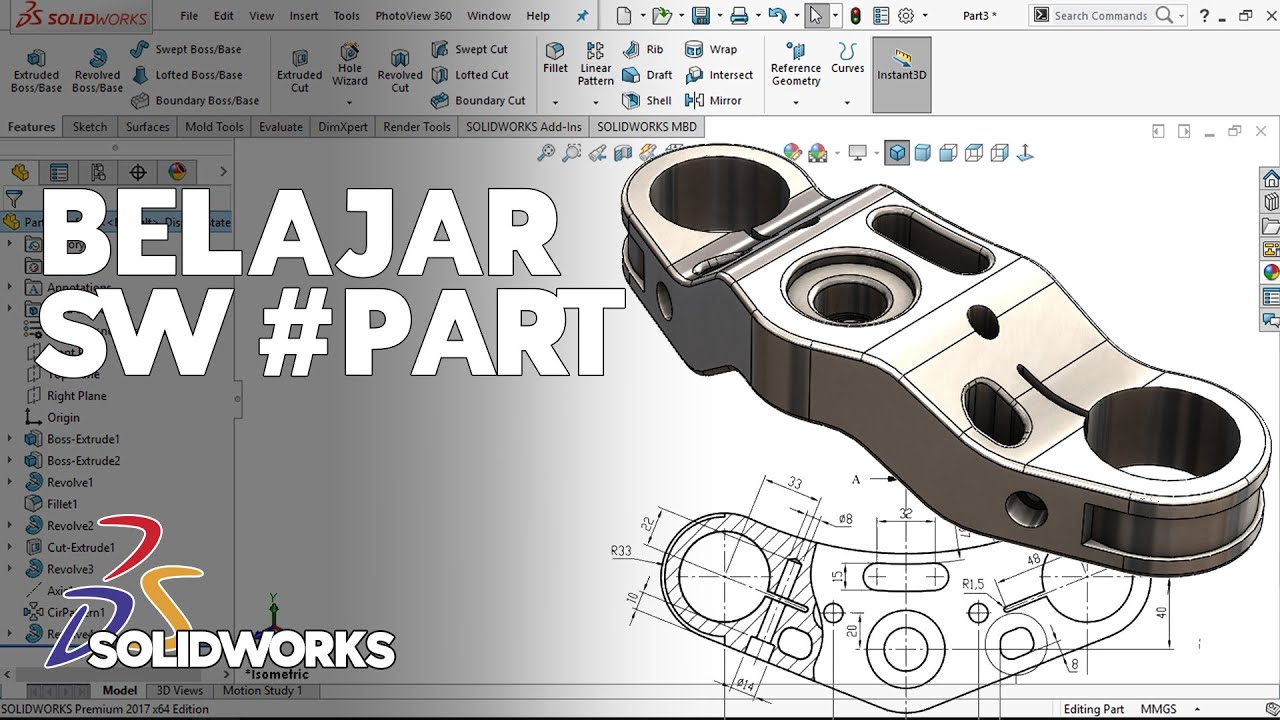Viewport: 1280px width, 720px height.
Task: Click the MMGS unit system button
Action: [x=1158, y=709]
